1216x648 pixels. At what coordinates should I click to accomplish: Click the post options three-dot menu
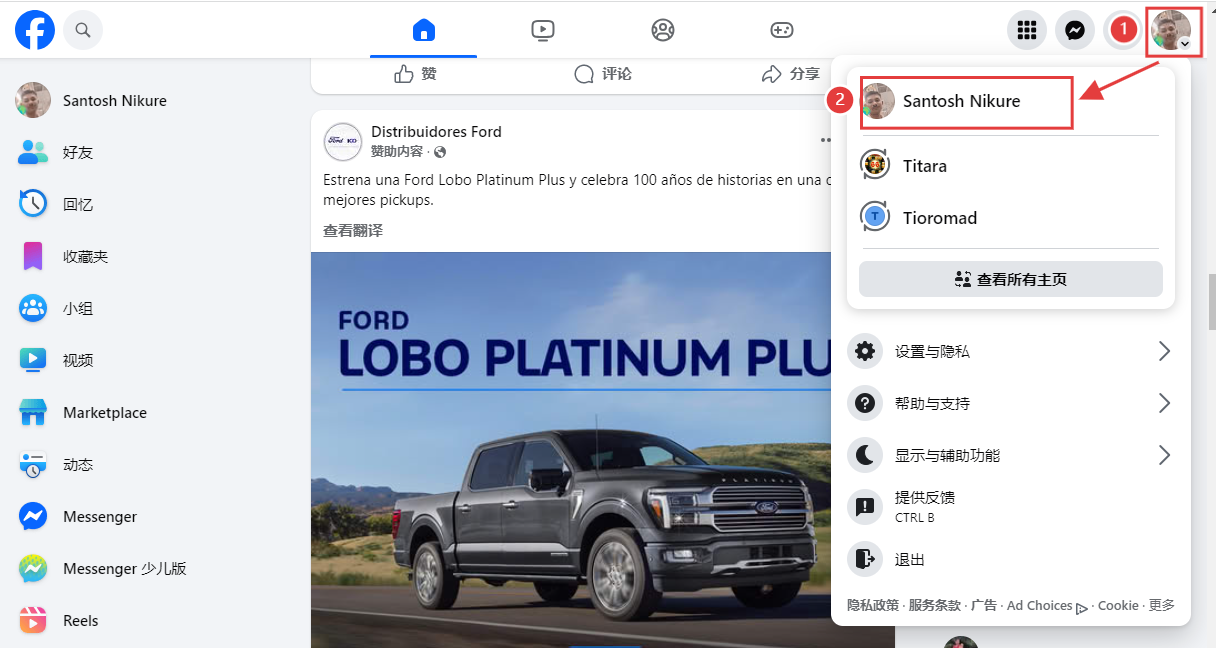(825, 141)
